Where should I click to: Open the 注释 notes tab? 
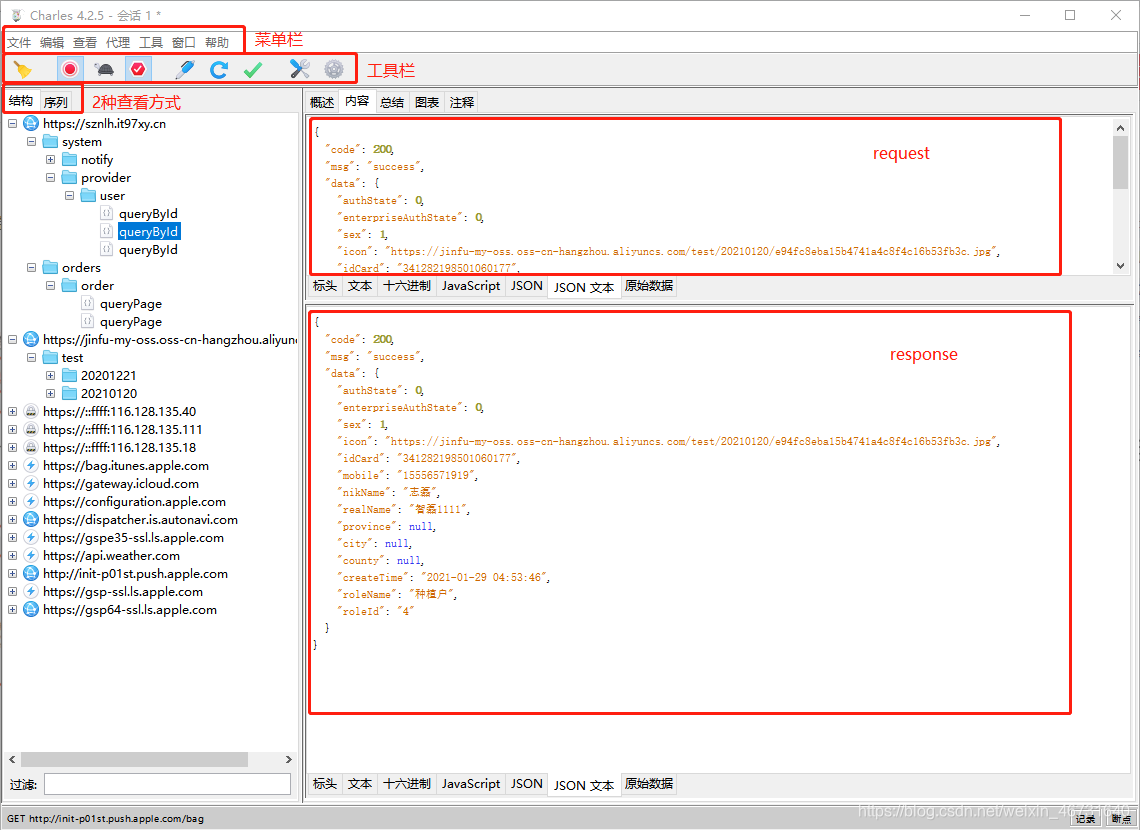point(462,102)
